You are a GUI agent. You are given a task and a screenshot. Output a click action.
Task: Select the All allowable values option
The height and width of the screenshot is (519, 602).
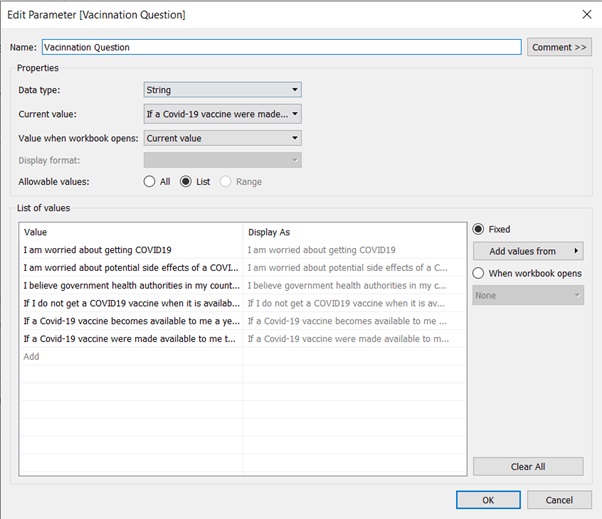(x=151, y=182)
